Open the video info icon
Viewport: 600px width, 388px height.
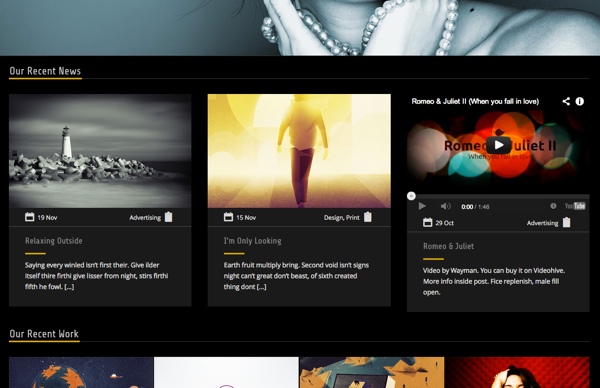(x=580, y=101)
